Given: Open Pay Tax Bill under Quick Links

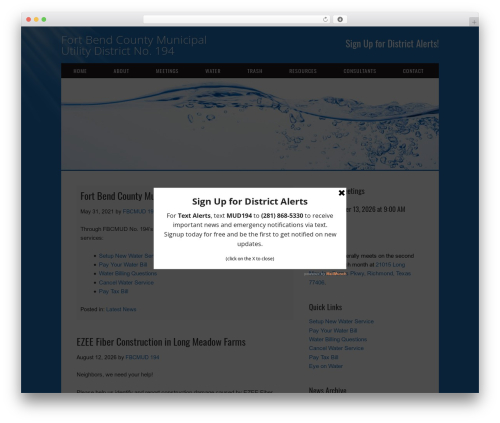Looking at the screenshot, I should point(323,357).
